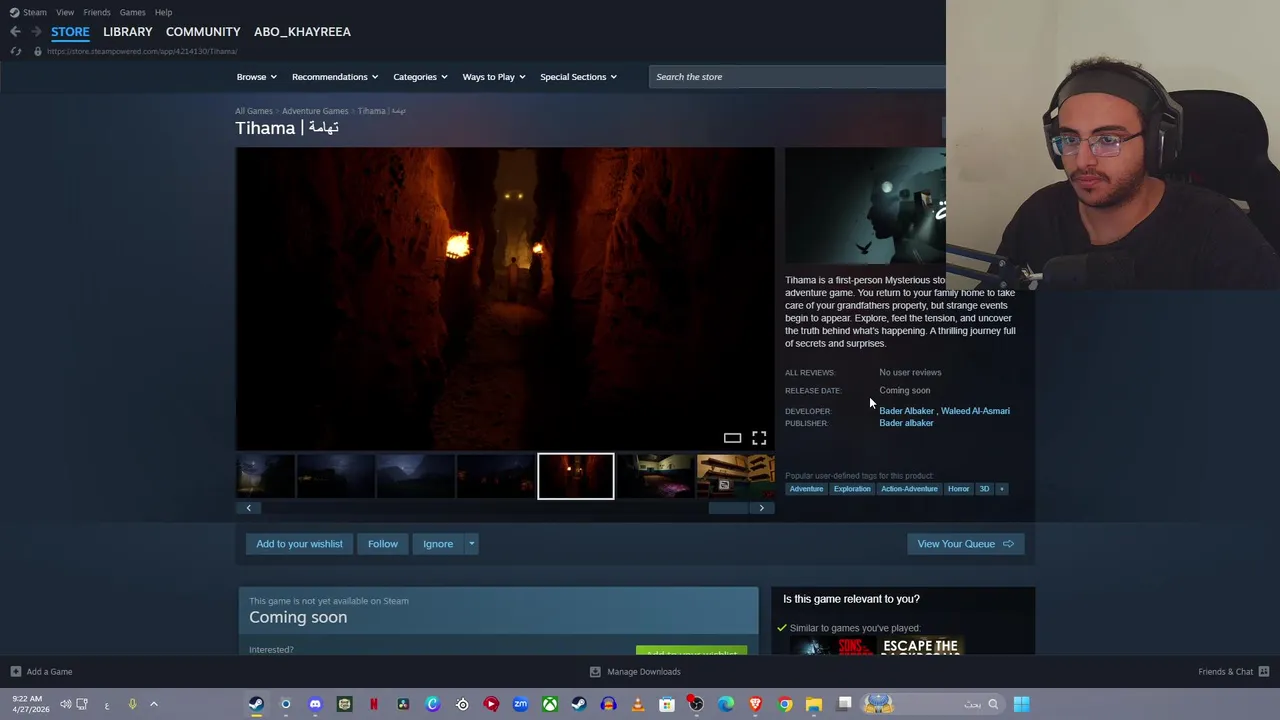Click Add to your wishlist button
The image size is (1280, 720).
click(299, 544)
